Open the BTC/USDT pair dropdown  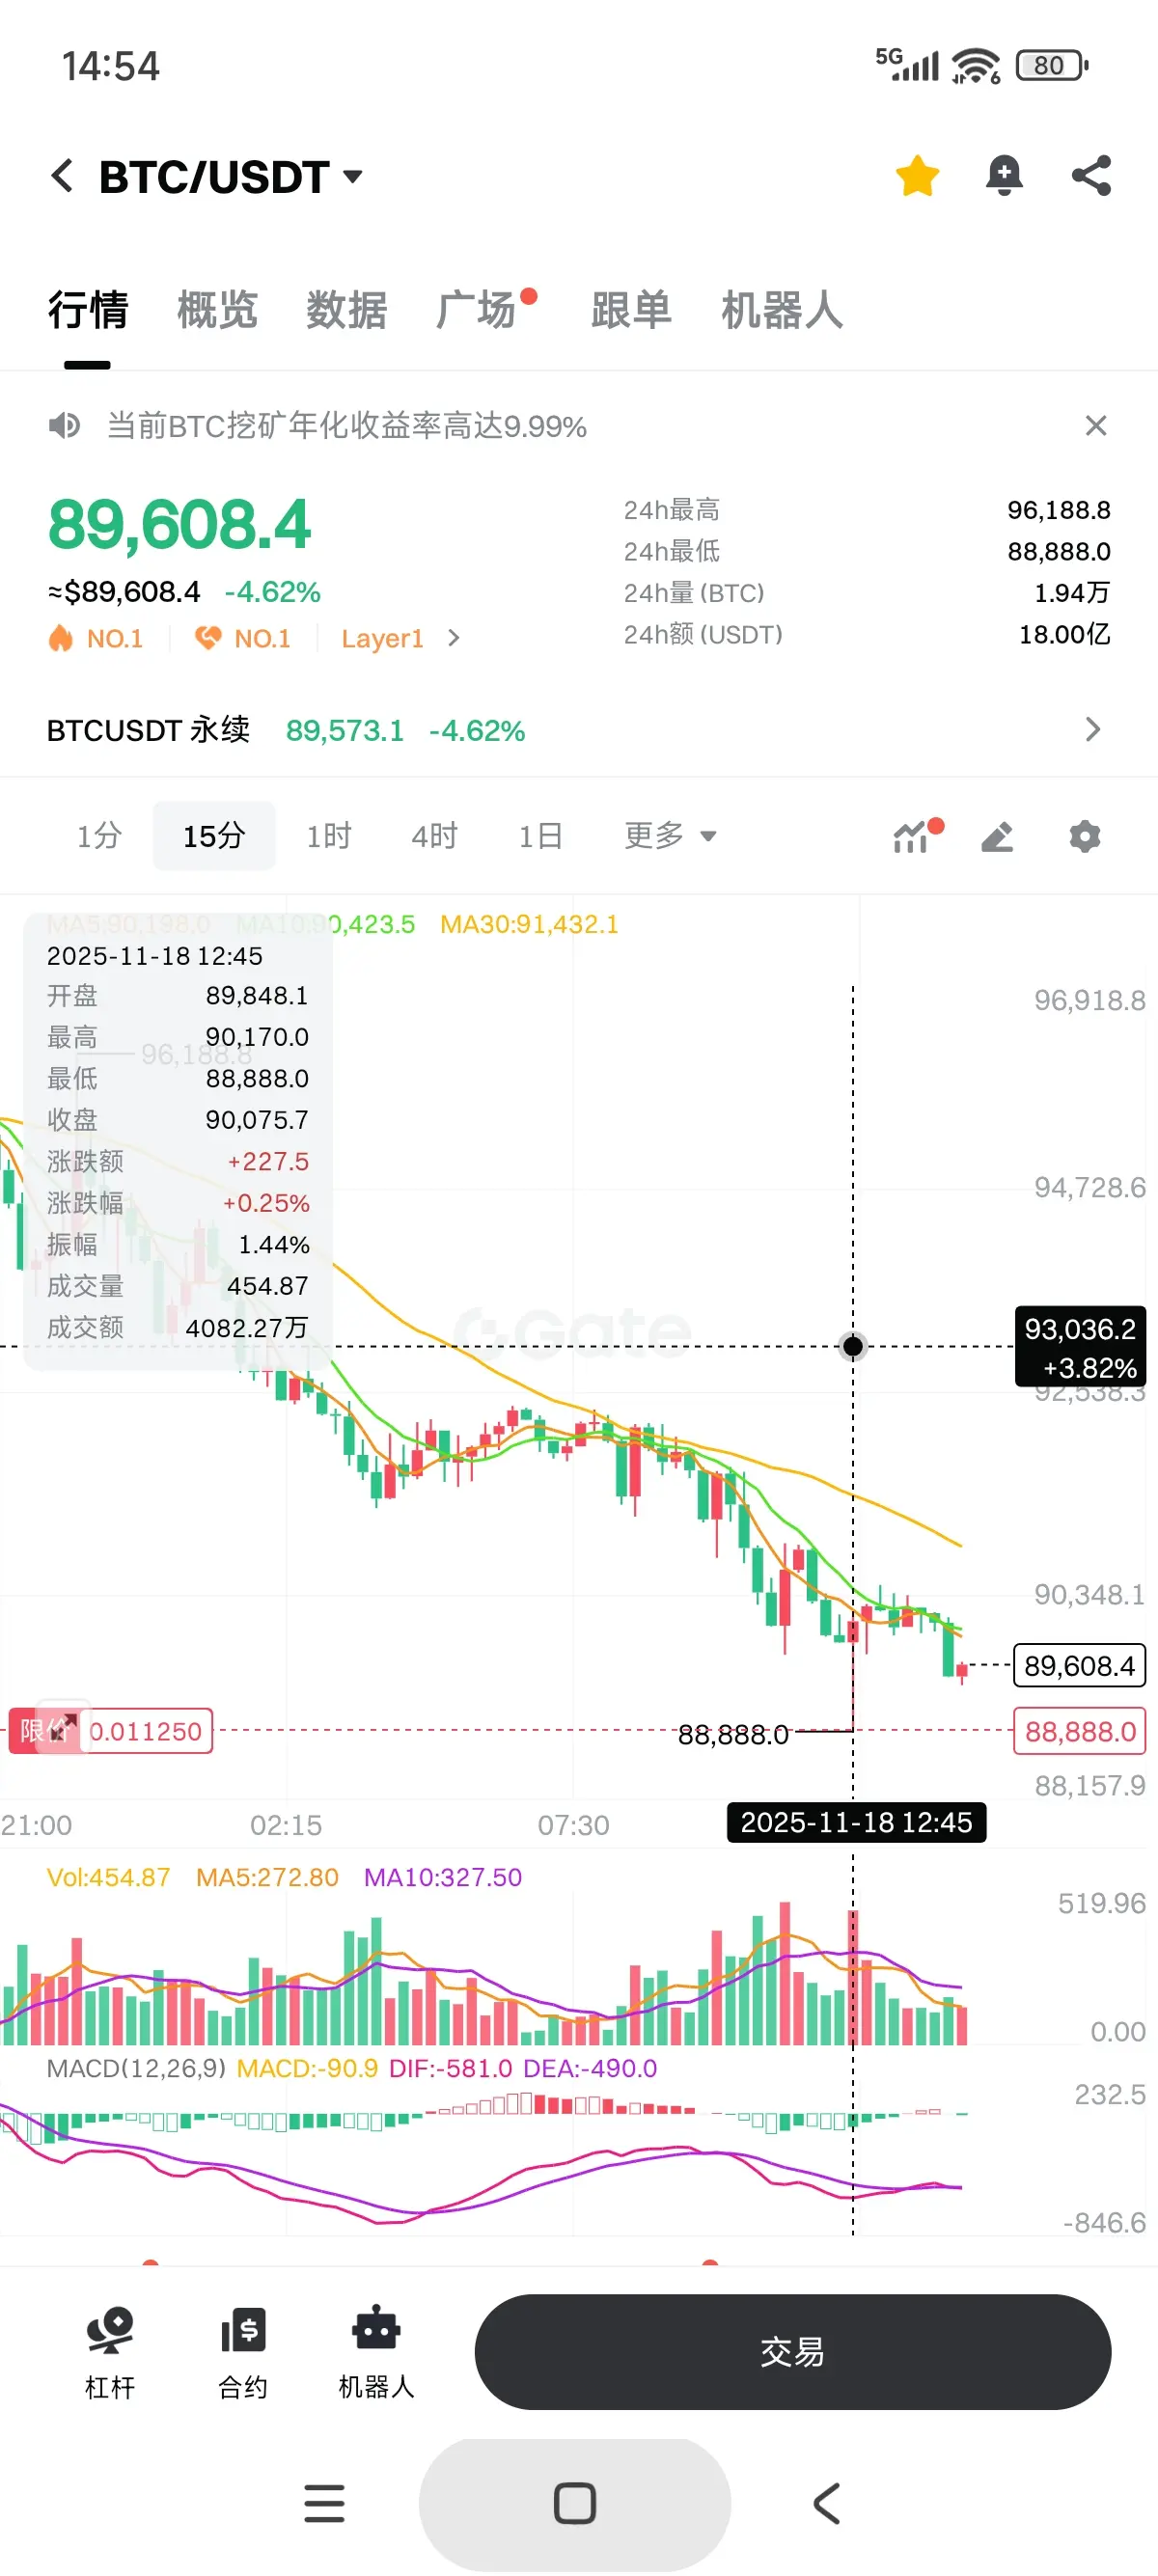(352, 177)
